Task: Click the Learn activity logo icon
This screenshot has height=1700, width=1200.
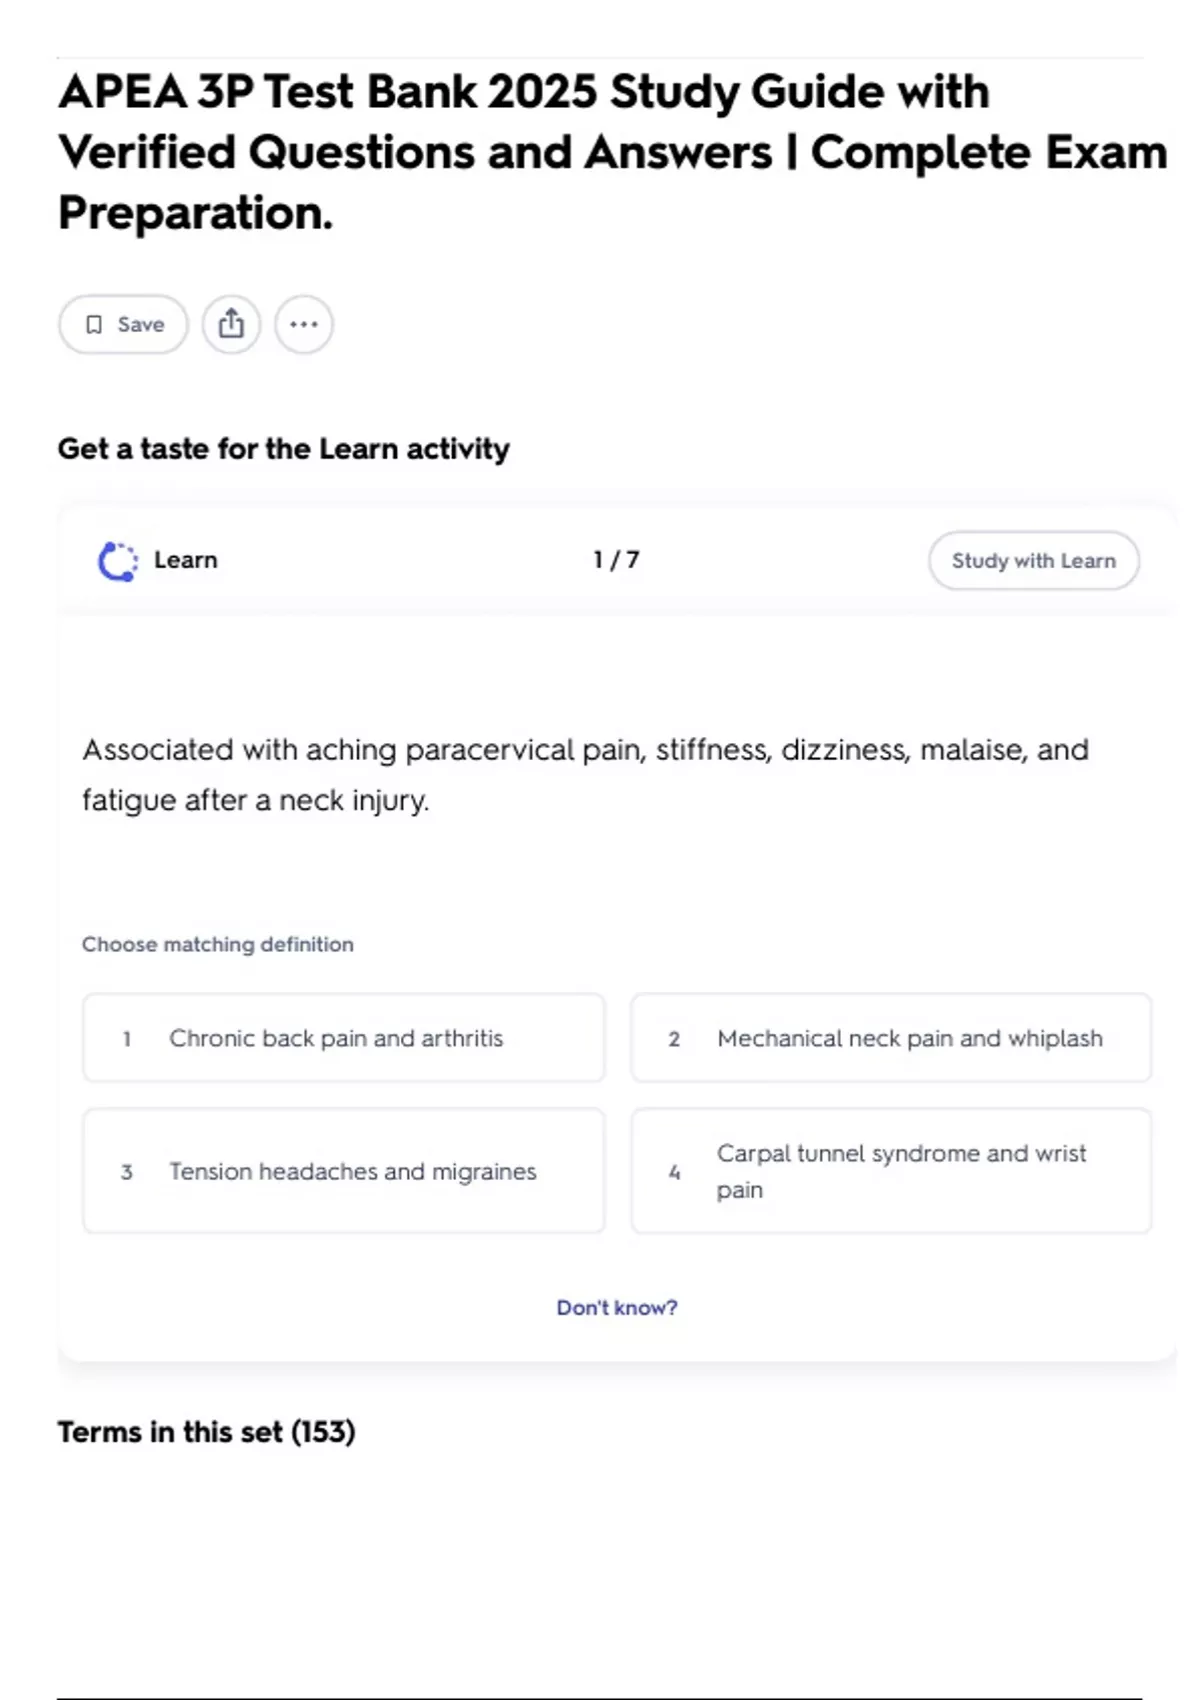Action: pyautogui.click(x=117, y=561)
